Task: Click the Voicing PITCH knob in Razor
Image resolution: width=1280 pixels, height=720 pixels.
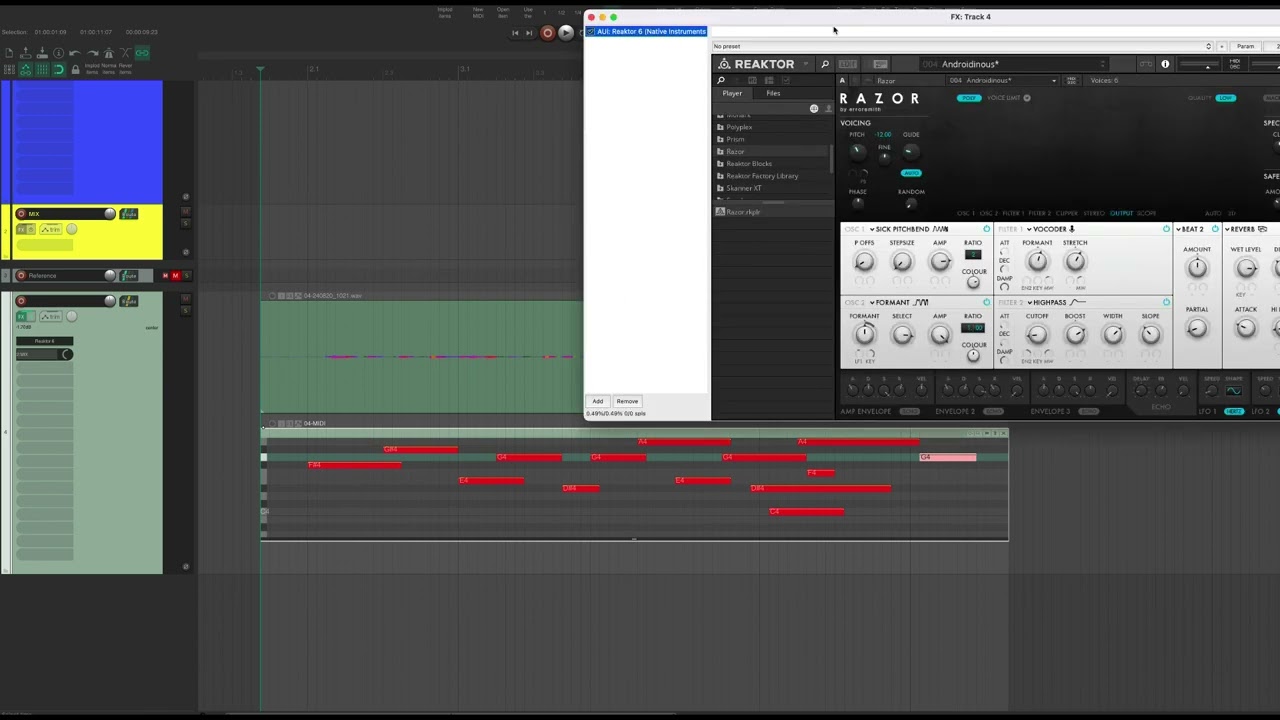Action: coord(857,150)
